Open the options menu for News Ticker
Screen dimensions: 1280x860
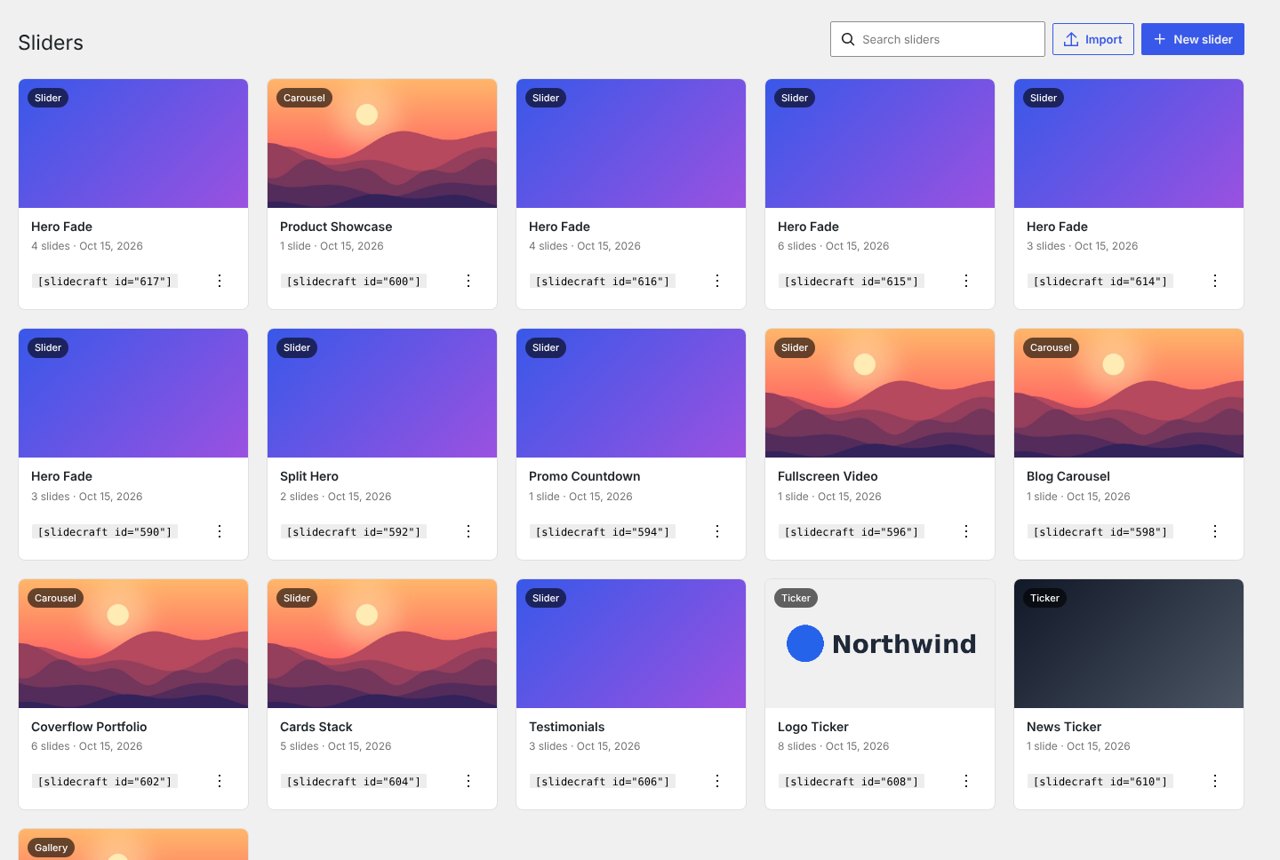pos(1215,781)
